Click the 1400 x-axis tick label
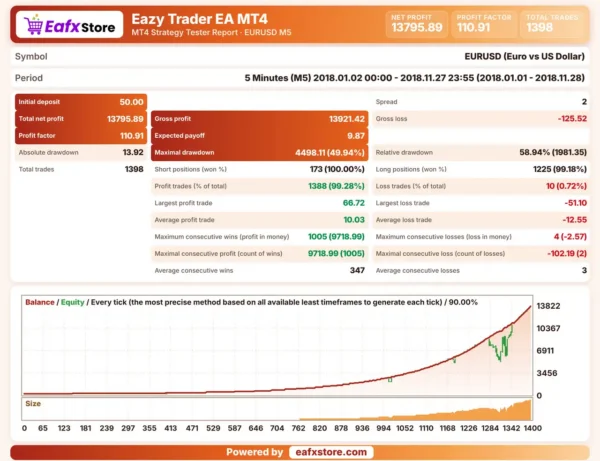600x461 pixels. (x=533, y=428)
